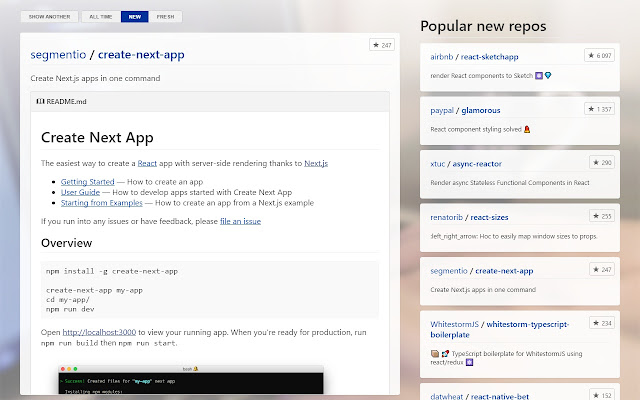The height and width of the screenshot is (400, 640).
Task: Open the datwheat owner link
Action: coord(447,396)
